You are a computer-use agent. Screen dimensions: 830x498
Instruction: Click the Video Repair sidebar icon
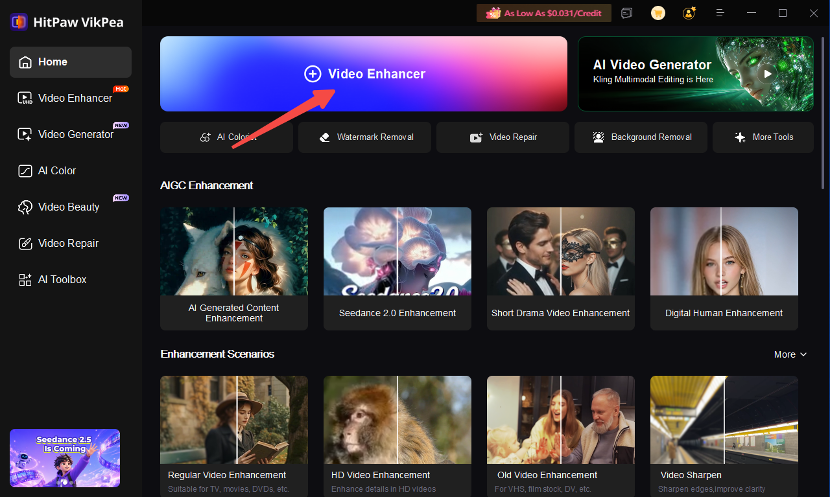tap(25, 243)
